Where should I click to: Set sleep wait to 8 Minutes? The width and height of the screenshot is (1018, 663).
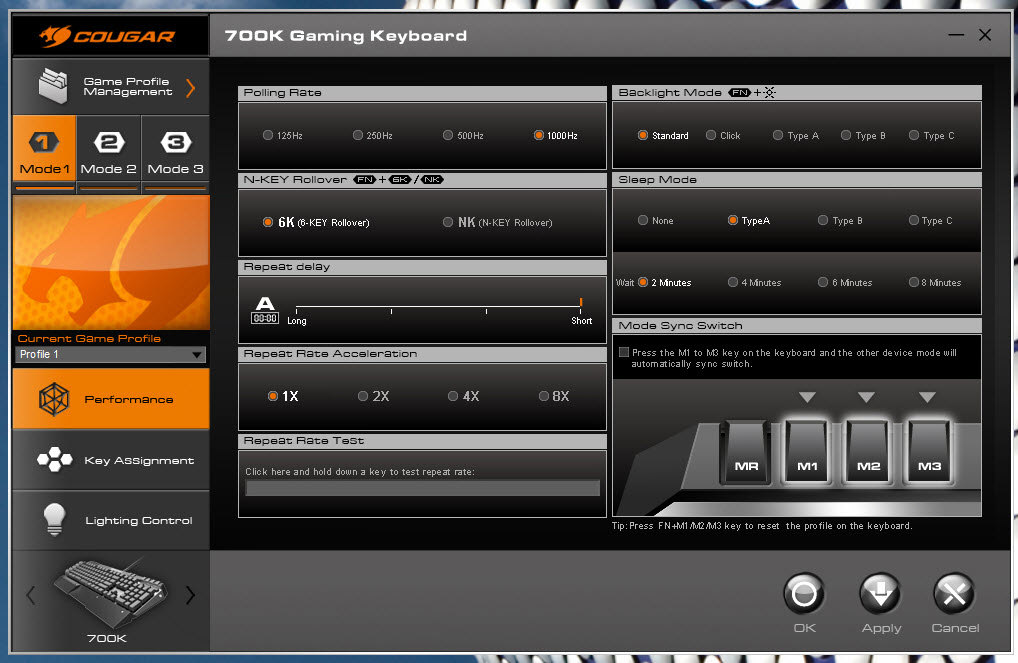pyautogui.click(x=913, y=282)
